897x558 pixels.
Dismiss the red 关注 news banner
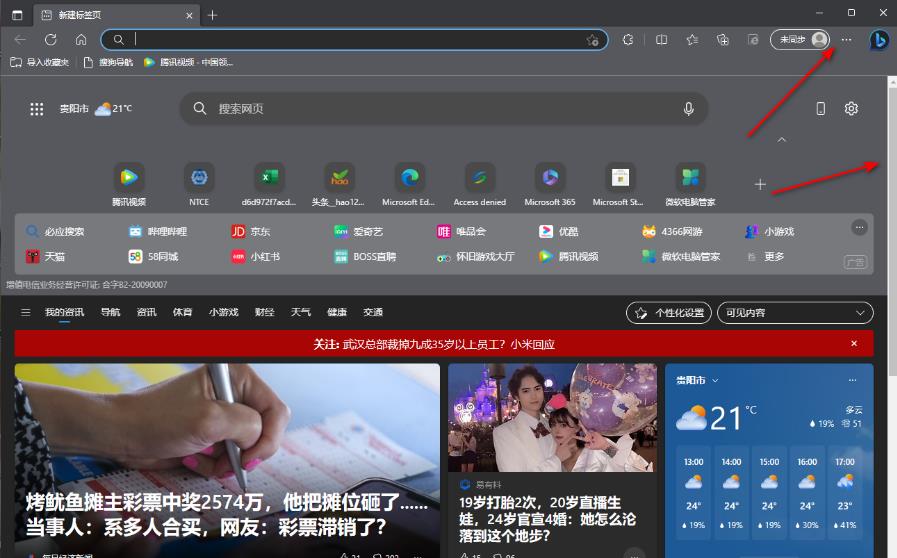854,343
